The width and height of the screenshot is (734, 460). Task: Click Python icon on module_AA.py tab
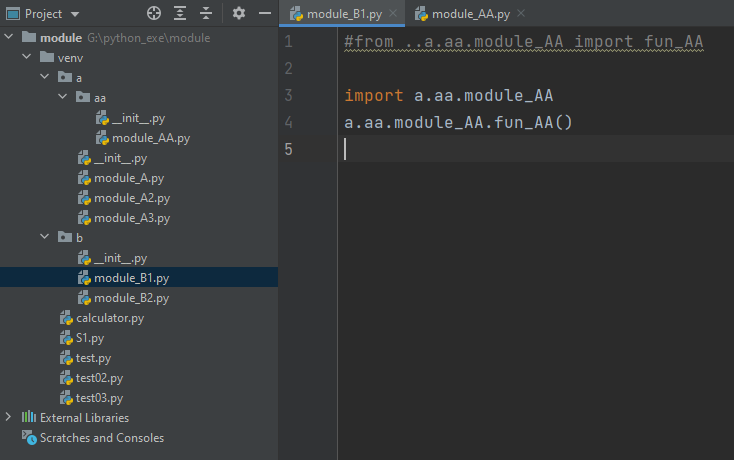[421, 14]
